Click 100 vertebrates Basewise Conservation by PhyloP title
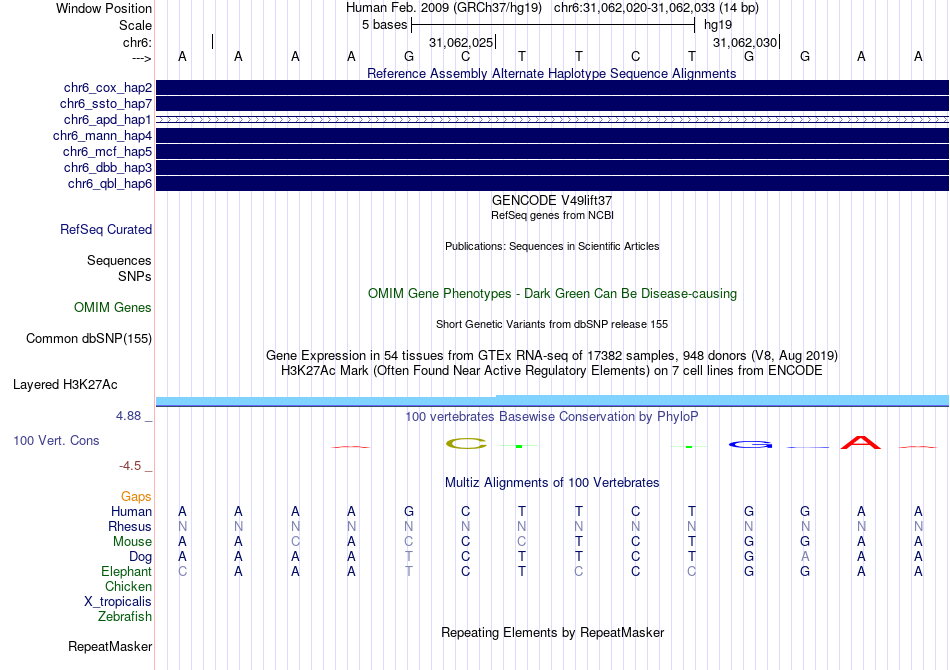Screen dimensions: 950x670 552,416
